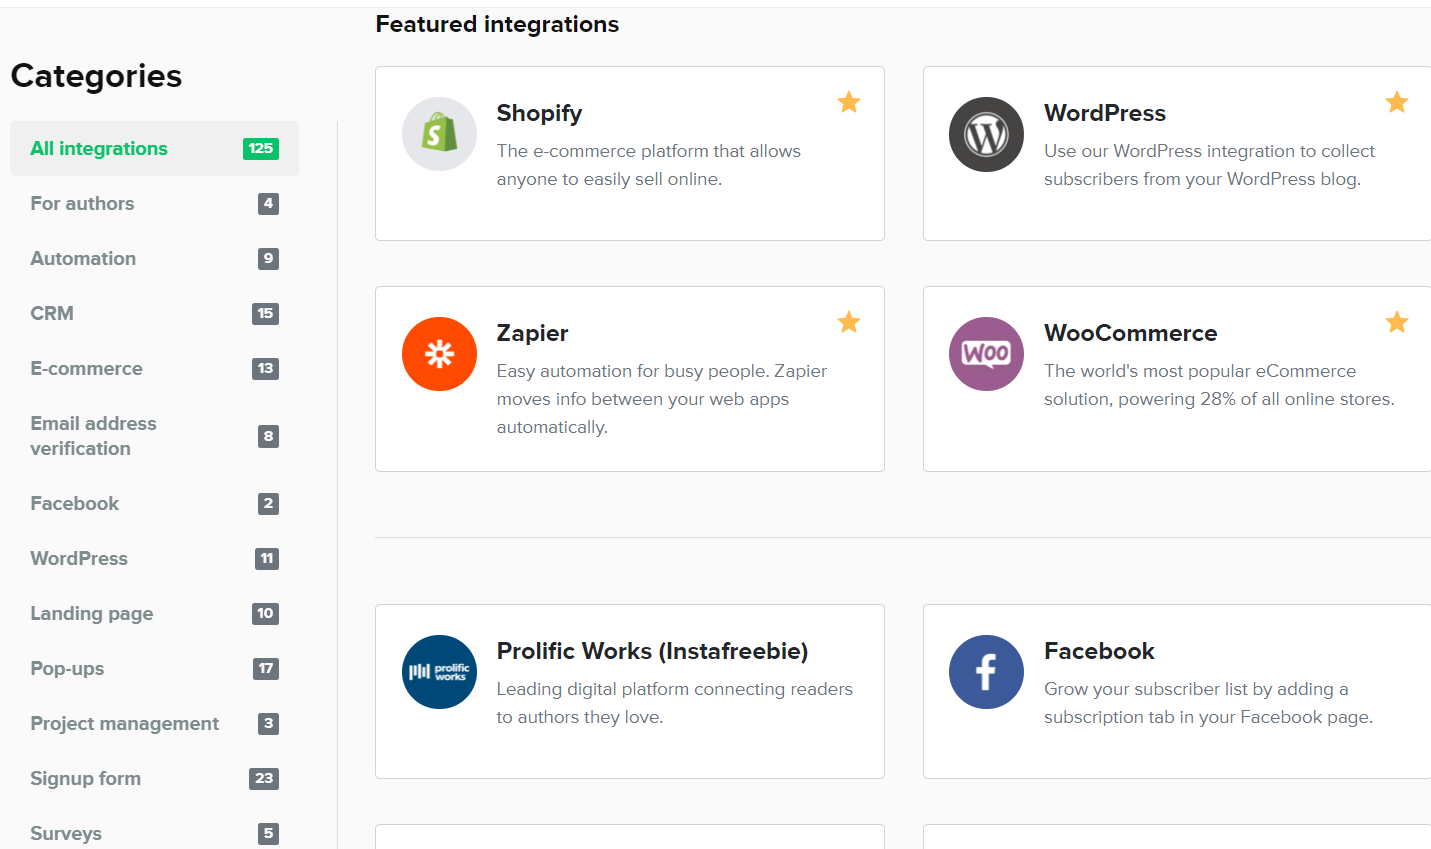Viewport: 1431px width, 849px height.
Task: Filter by the Automation category
Action: 154,258
